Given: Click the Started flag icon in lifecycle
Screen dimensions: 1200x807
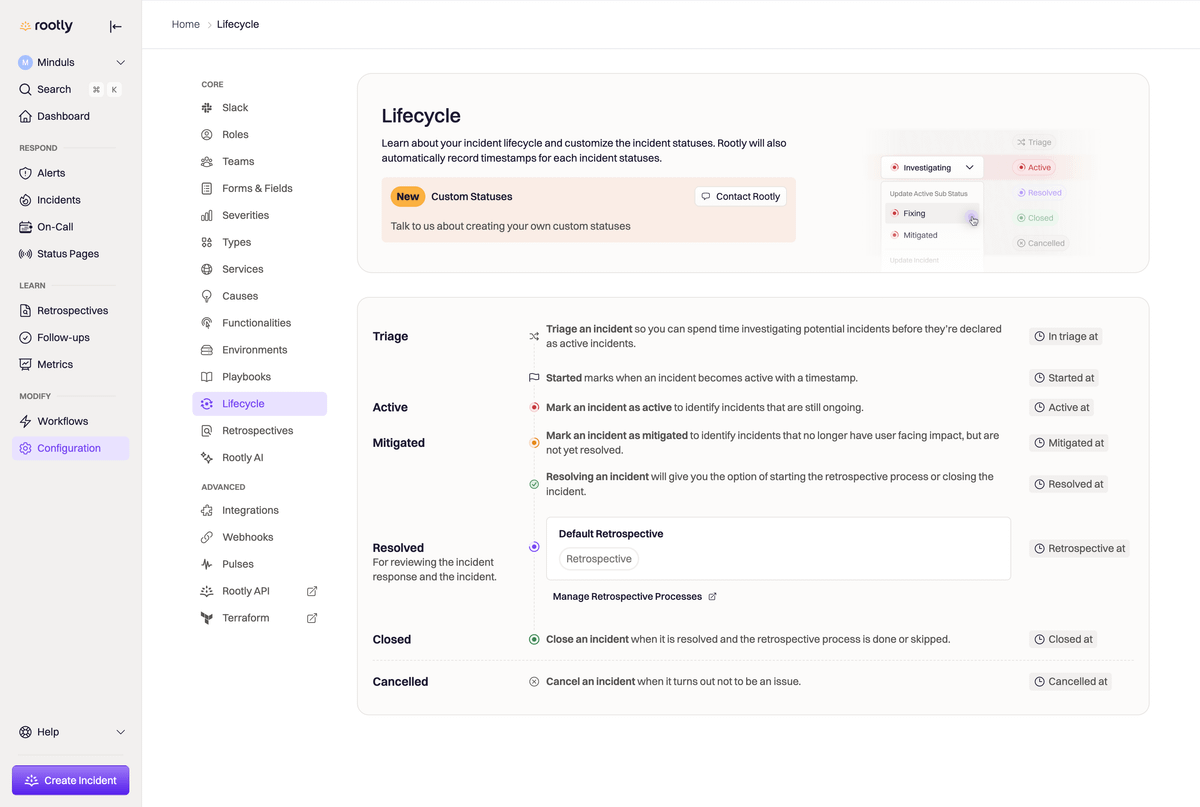Looking at the screenshot, I should [534, 378].
